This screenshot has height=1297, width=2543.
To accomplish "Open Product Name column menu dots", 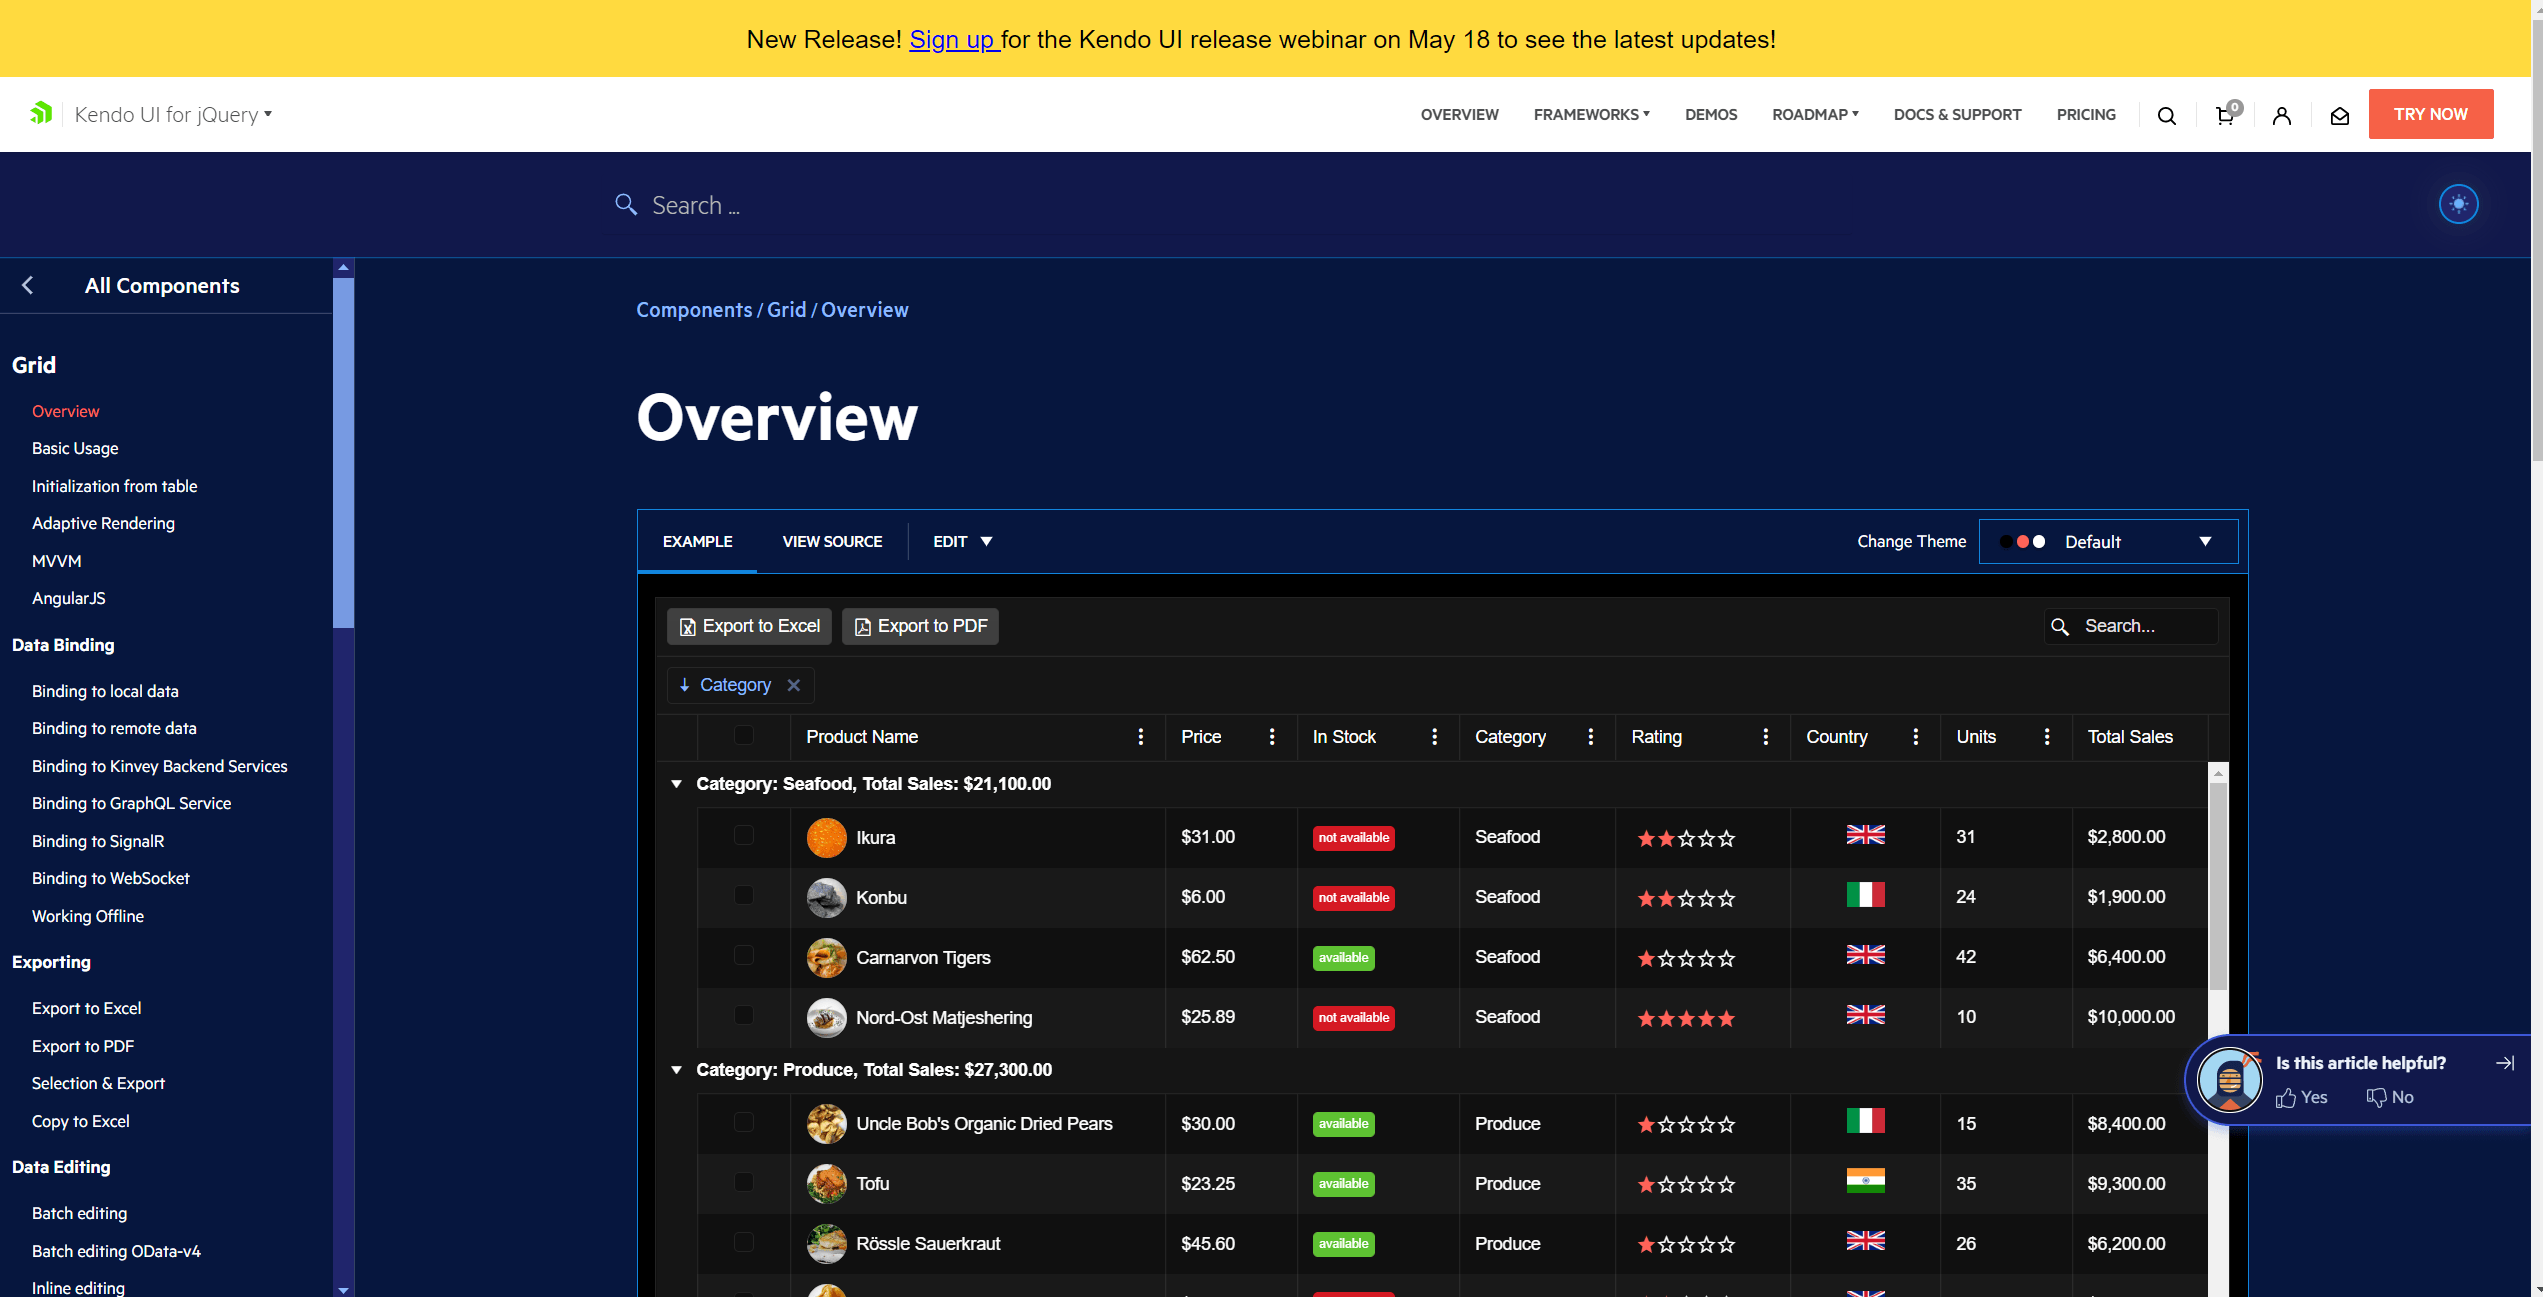I will click(1140, 737).
